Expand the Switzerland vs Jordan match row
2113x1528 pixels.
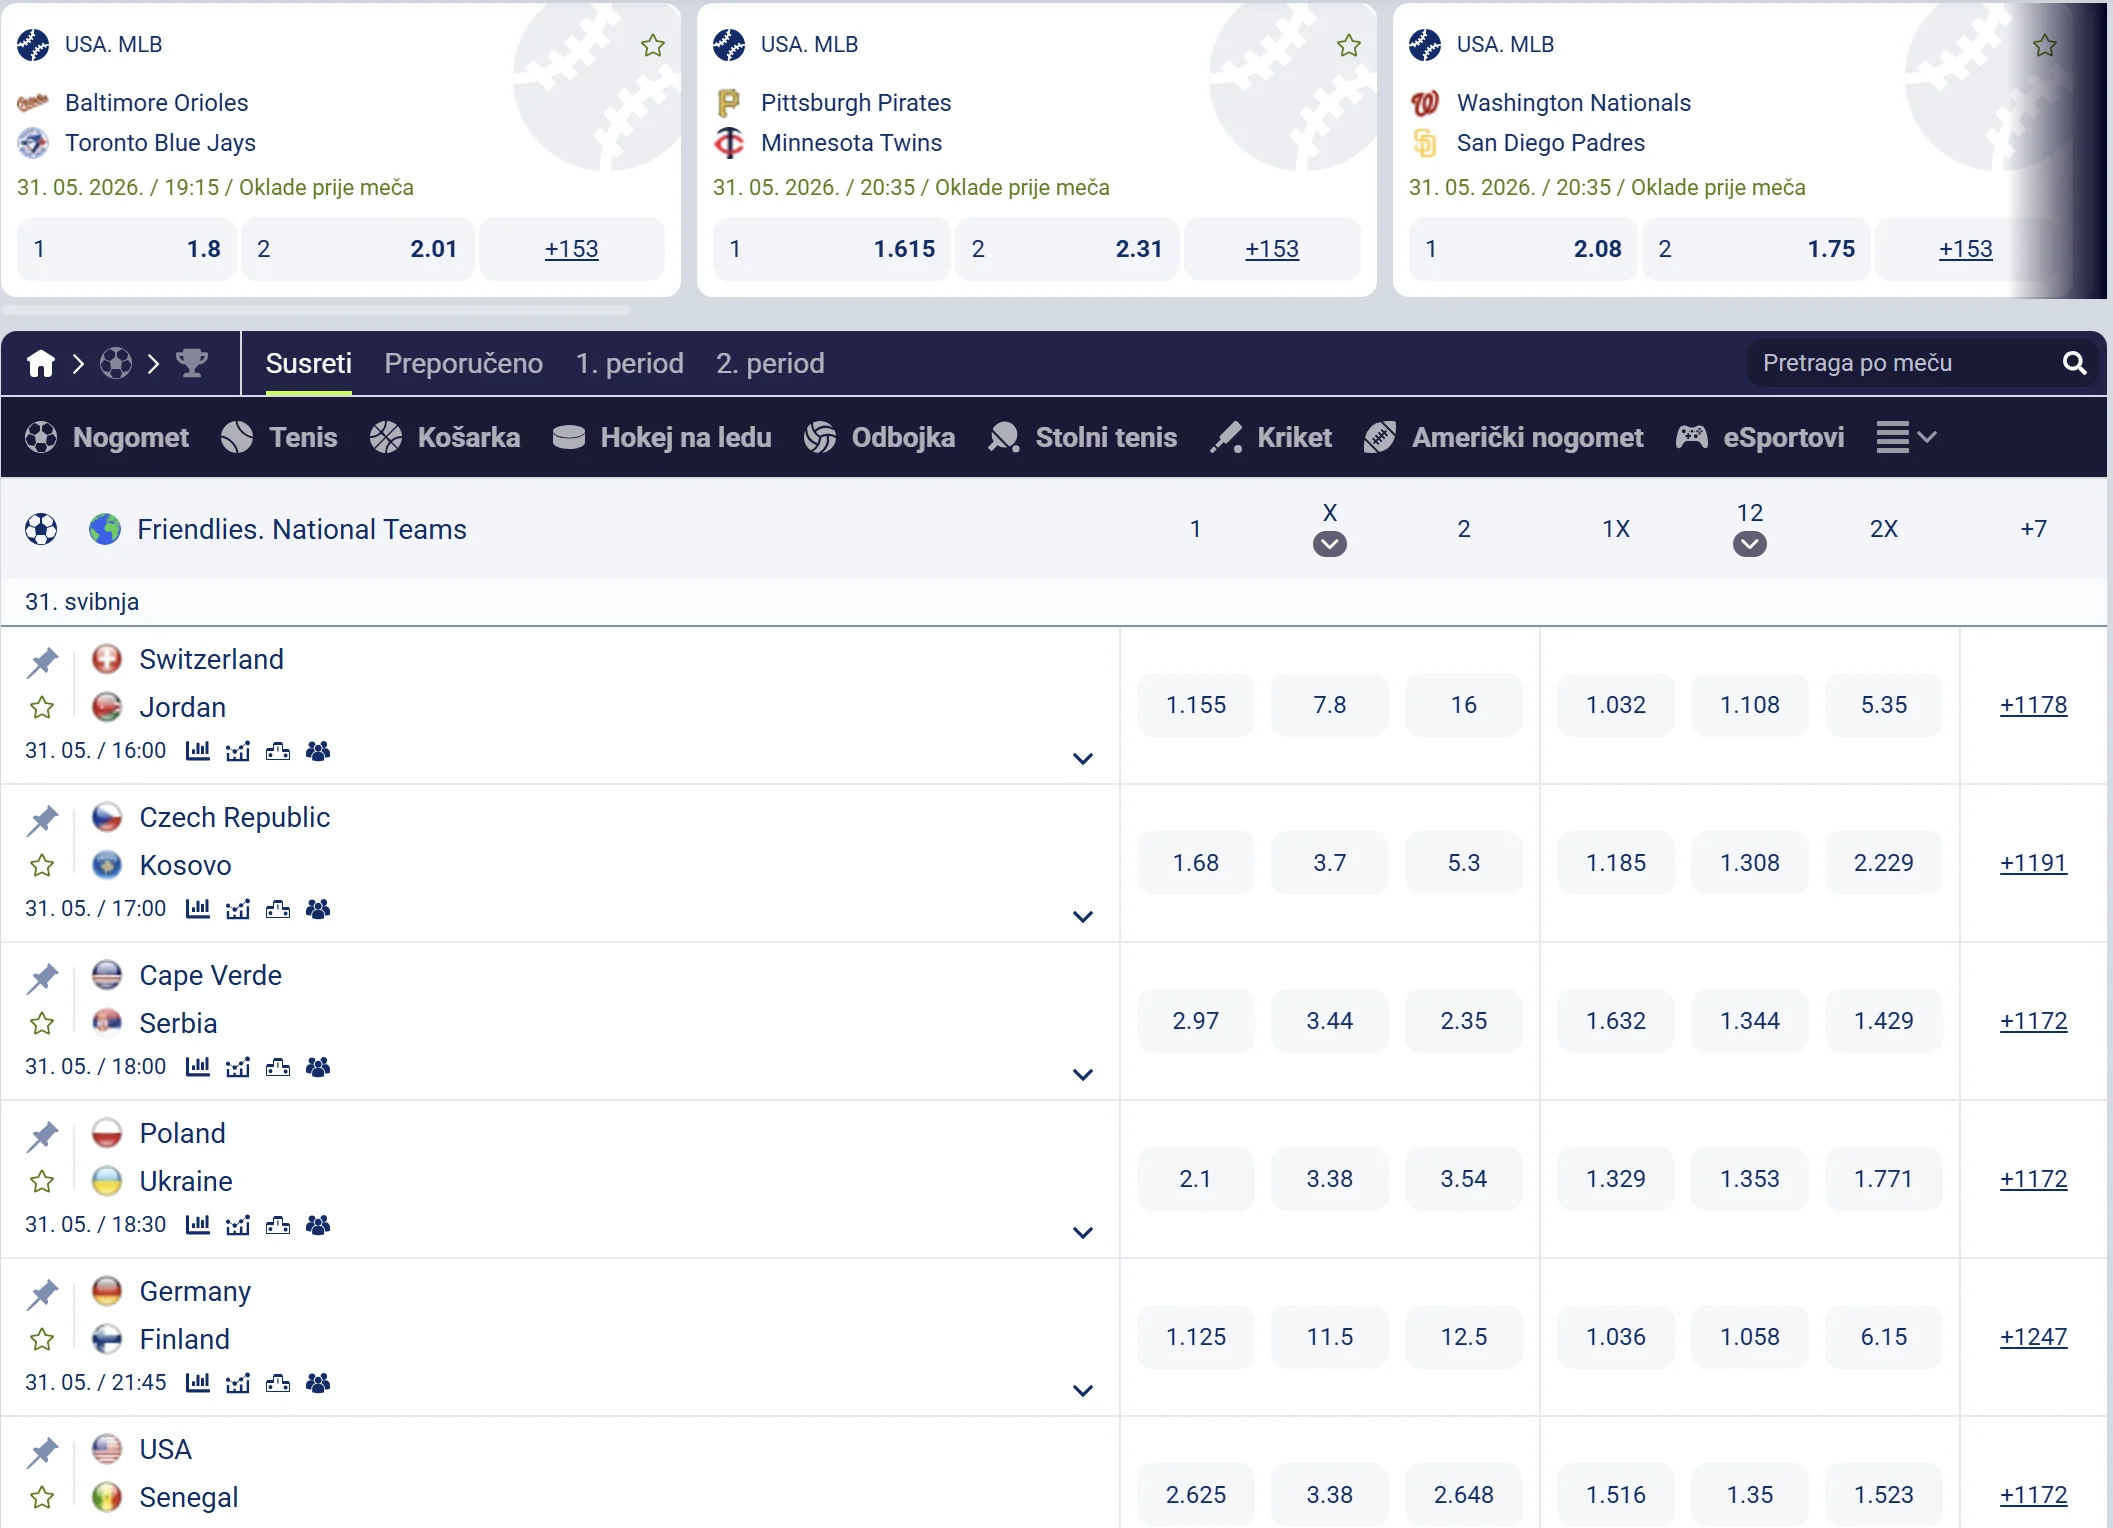tap(1082, 759)
